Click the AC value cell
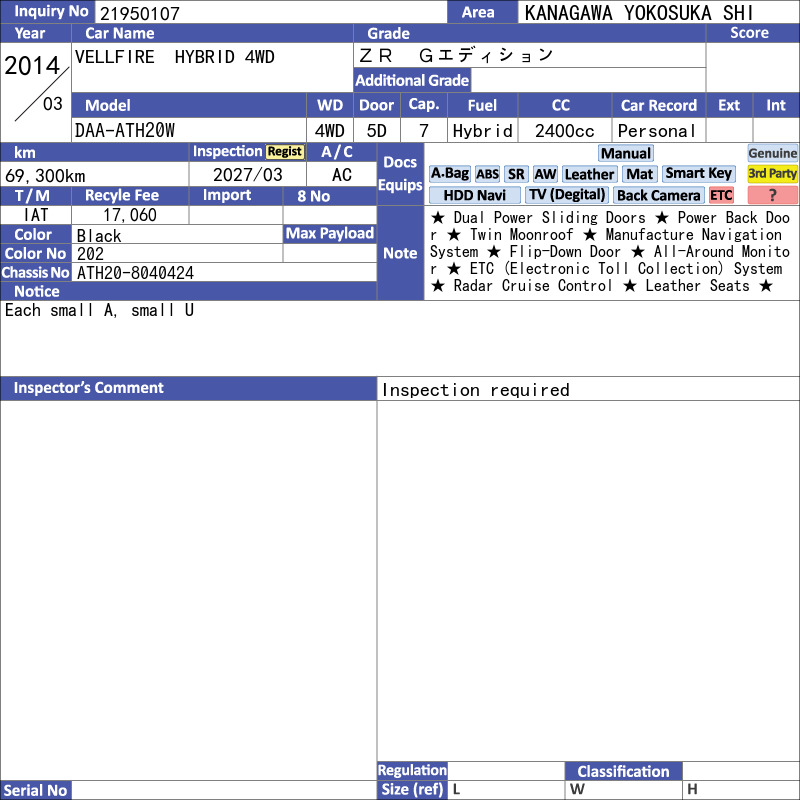The width and height of the screenshot is (800, 800). pos(341,174)
